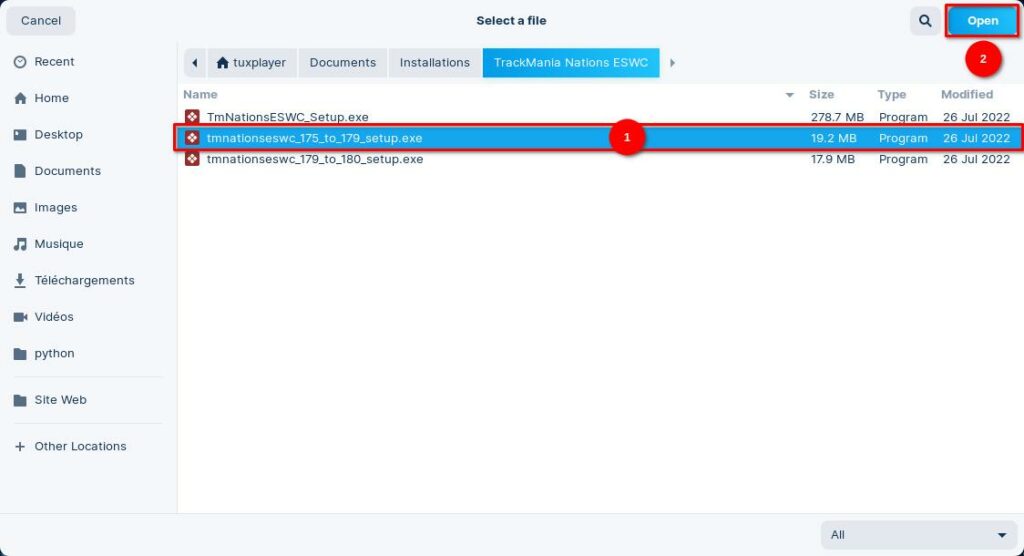Open Other Locations in the sidebar
Screen dimensions: 1024x556
(x=80, y=447)
